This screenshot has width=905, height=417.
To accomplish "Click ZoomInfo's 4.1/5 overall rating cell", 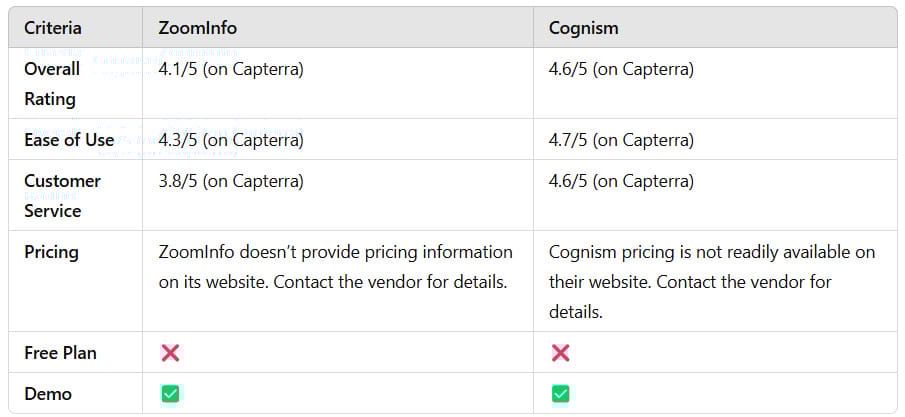I will click(x=231, y=70).
